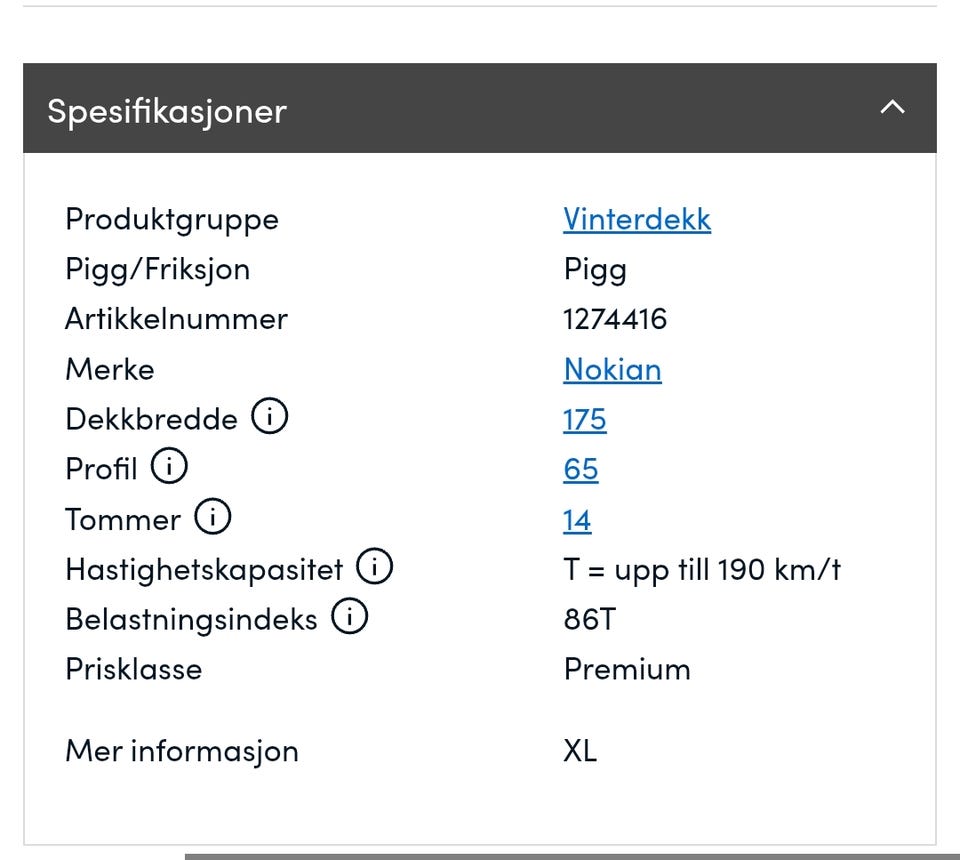This screenshot has width=960, height=860.
Task: Open the Hastighetskapasitet info icon
Action: (375, 567)
